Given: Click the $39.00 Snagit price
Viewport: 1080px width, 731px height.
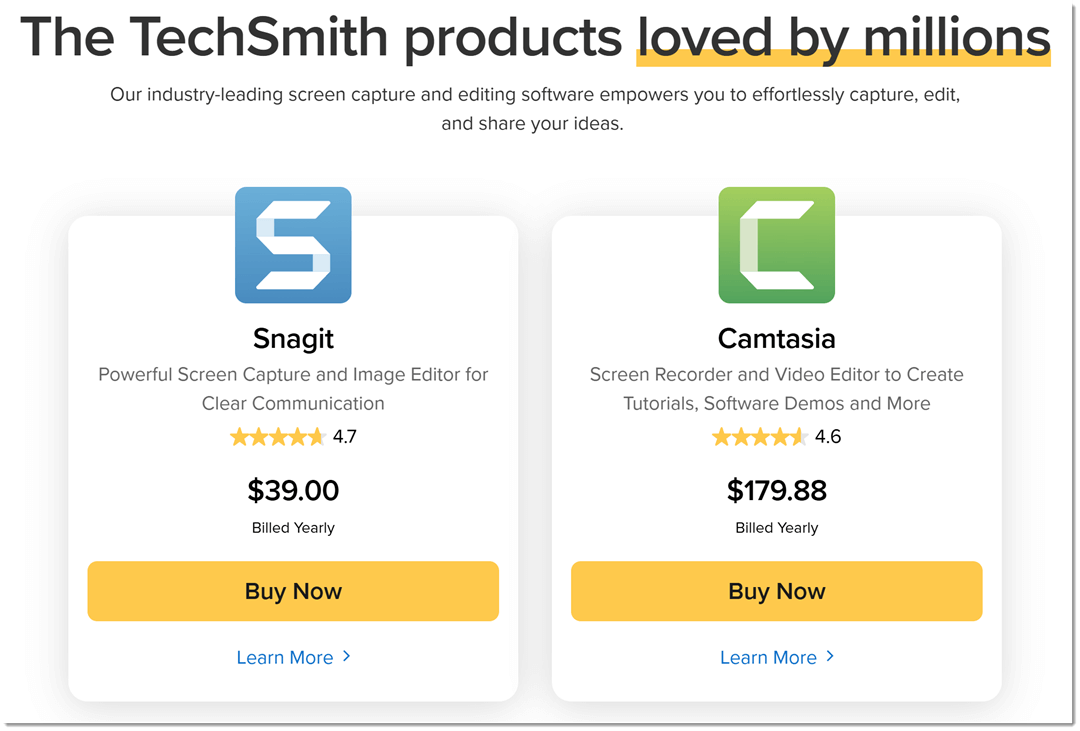Looking at the screenshot, I should [292, 490].
